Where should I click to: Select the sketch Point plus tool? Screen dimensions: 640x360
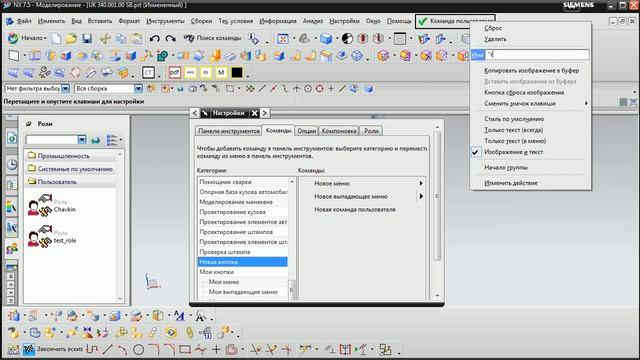216,349
